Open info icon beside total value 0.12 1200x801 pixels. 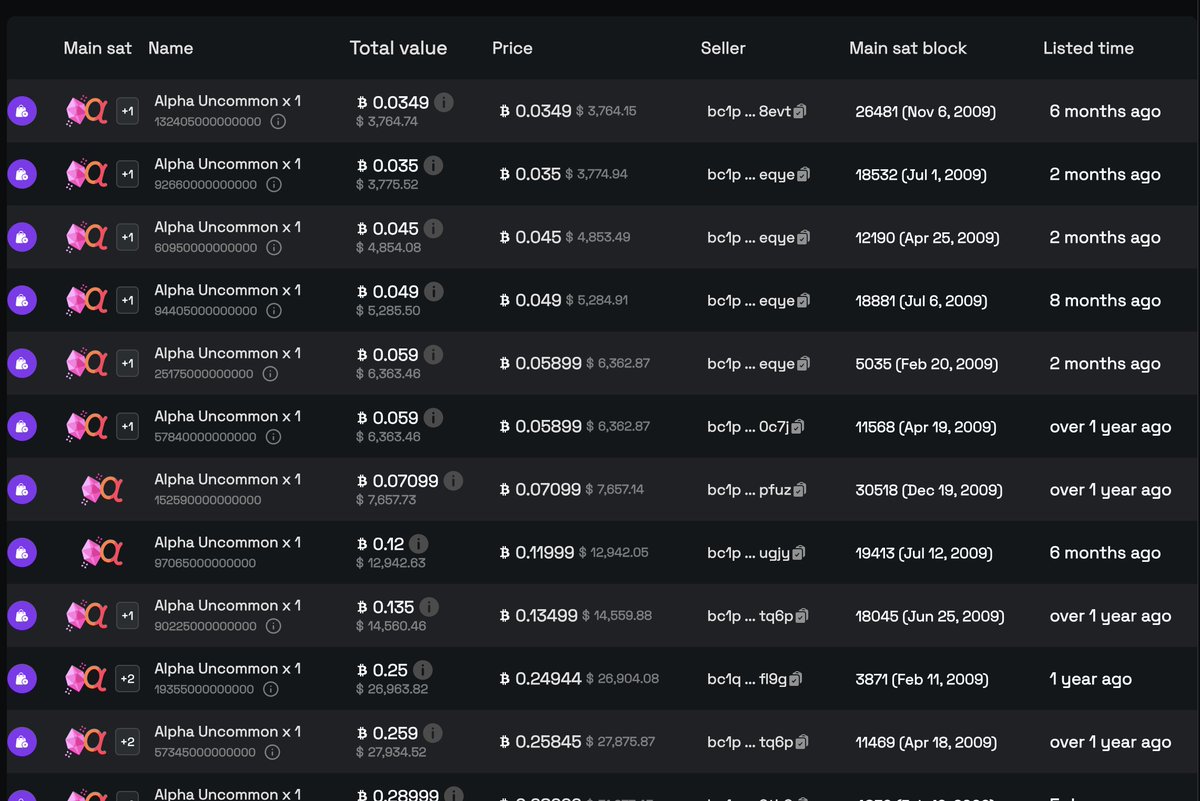click(419, 544)
